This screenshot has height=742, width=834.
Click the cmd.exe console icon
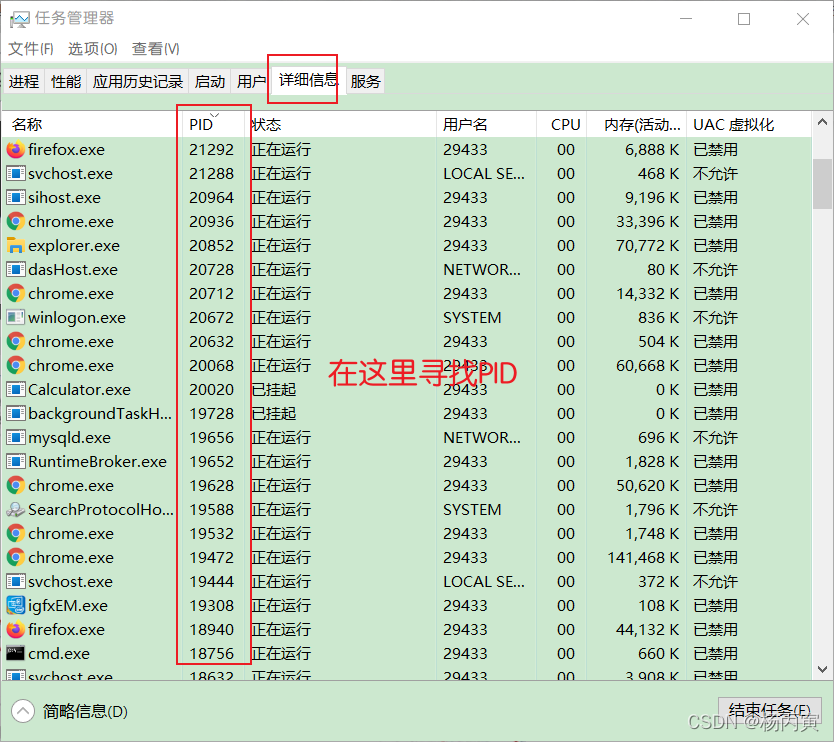tap(15, 653)
